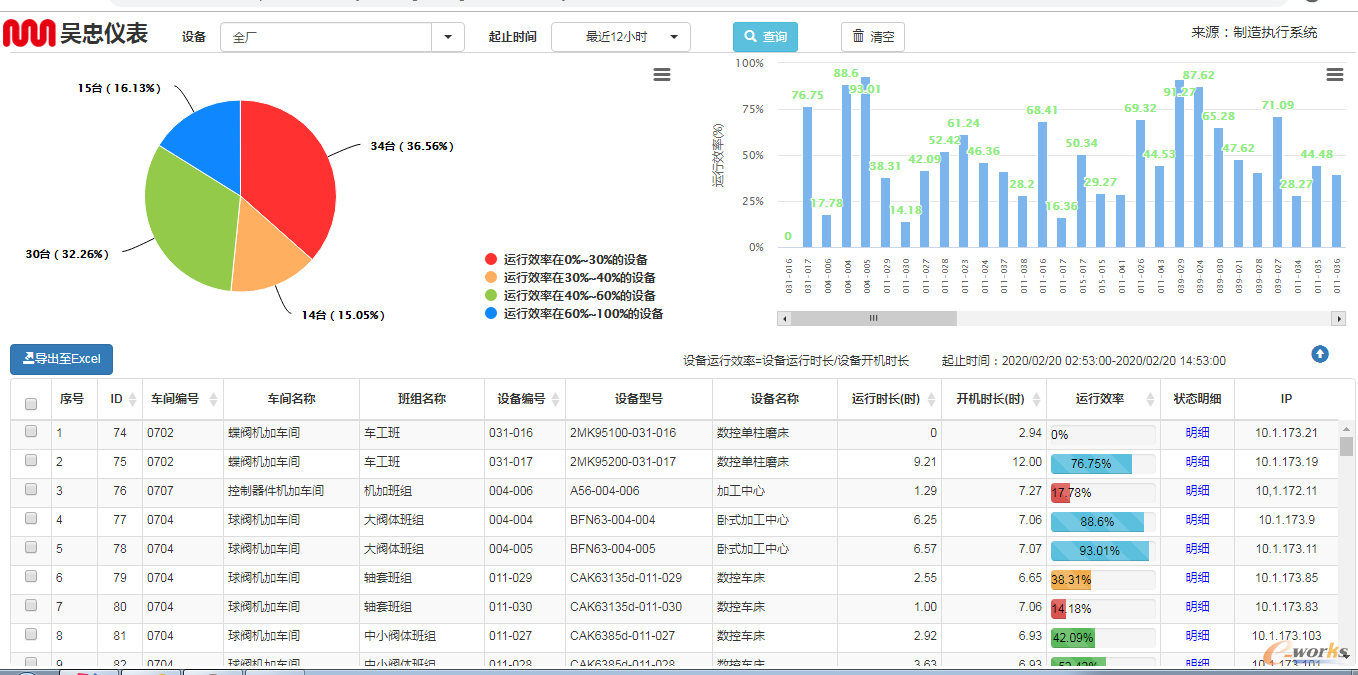Click the 吴忠仪表 logo
Screen dimensions: 1358x675
pyautogui.click(x=75, y=34)
